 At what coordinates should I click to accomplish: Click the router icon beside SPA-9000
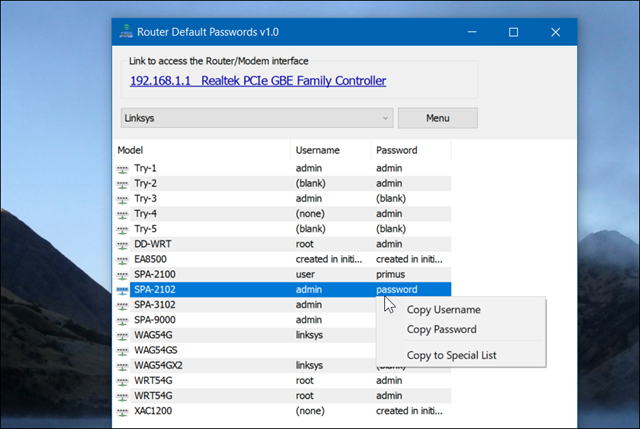123,320
